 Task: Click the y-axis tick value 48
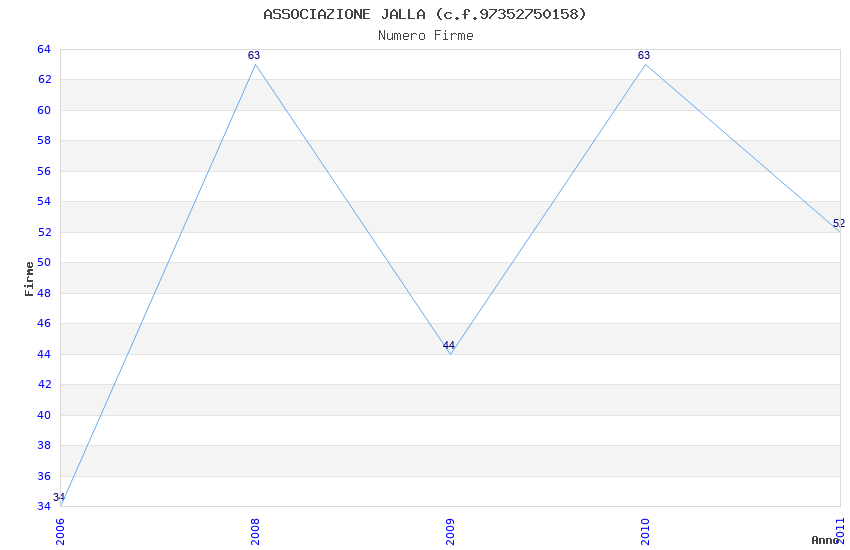(44, 293)
